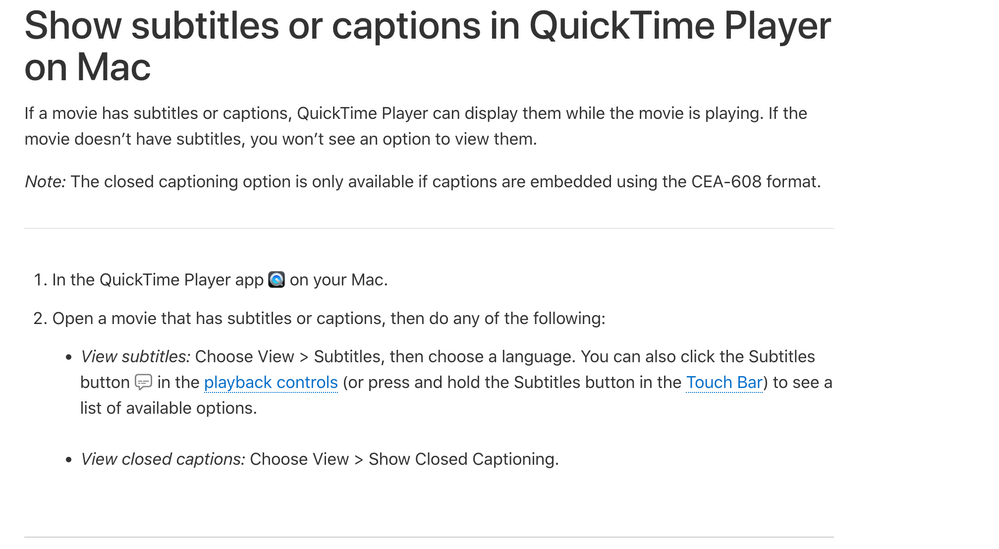Follow the Touch Bar link
The image size is (999, 549).
[x=724, y=383]
